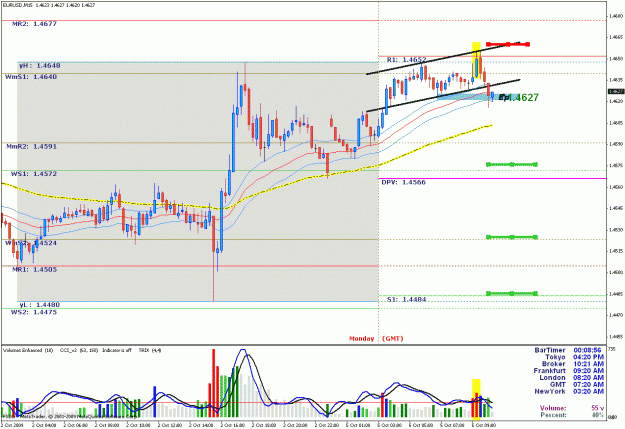This screenshot has height=429, width=625.
Task: Select the 2 Oct 22:00 time axis label
Action: pyautogui.click(x=326, y=425)
